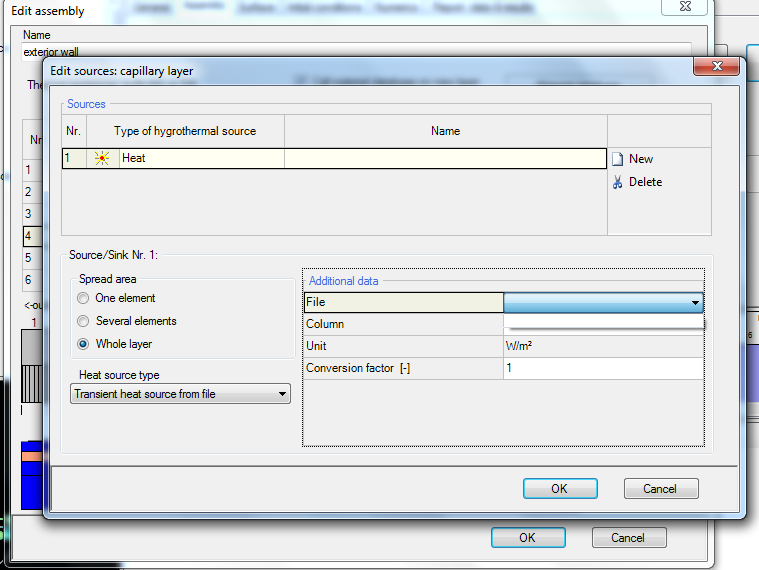This screenshot has width=759, height=570.
Task: Click the assembly Name field 'exterior wall'
Action: [300, 52]
